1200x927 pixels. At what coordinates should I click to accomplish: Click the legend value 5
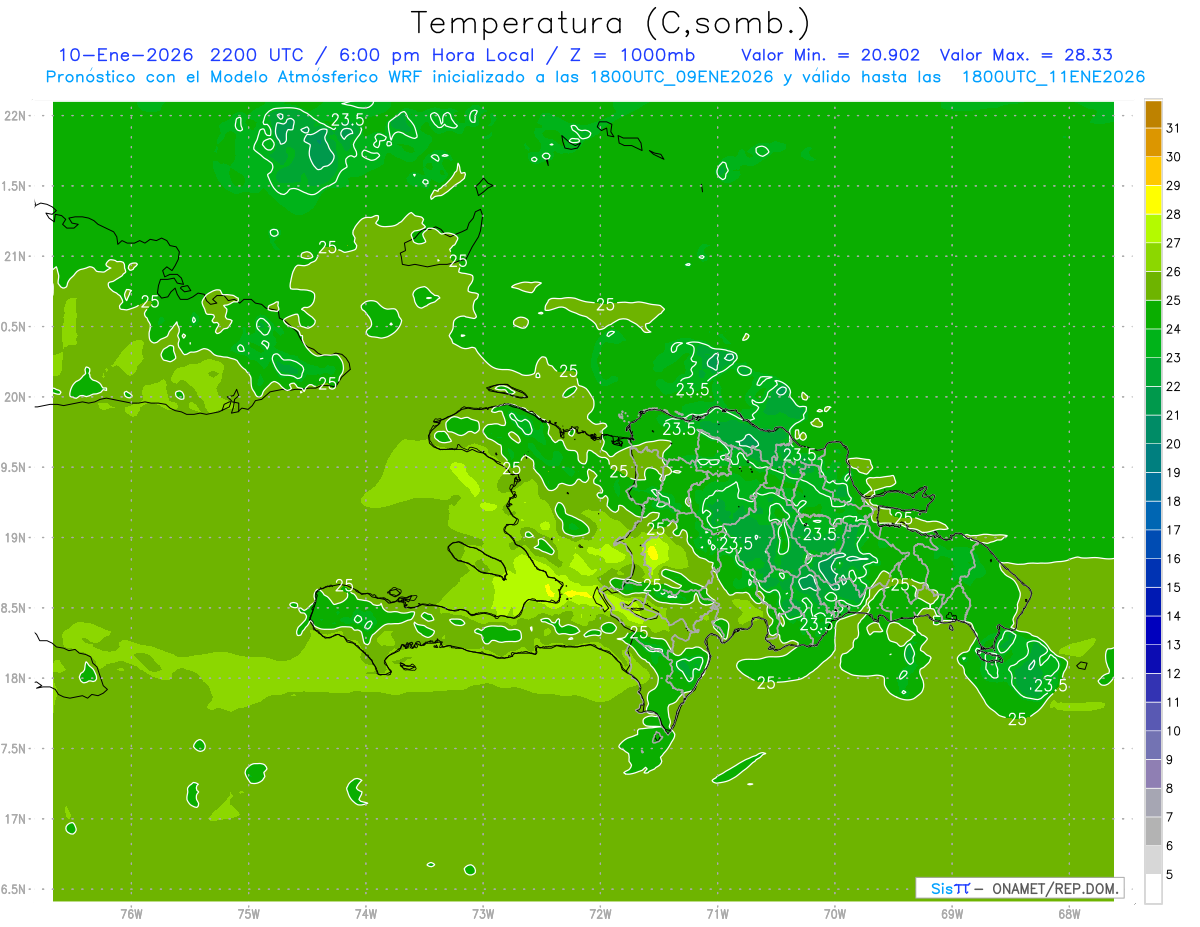[x=1169, y=874]
